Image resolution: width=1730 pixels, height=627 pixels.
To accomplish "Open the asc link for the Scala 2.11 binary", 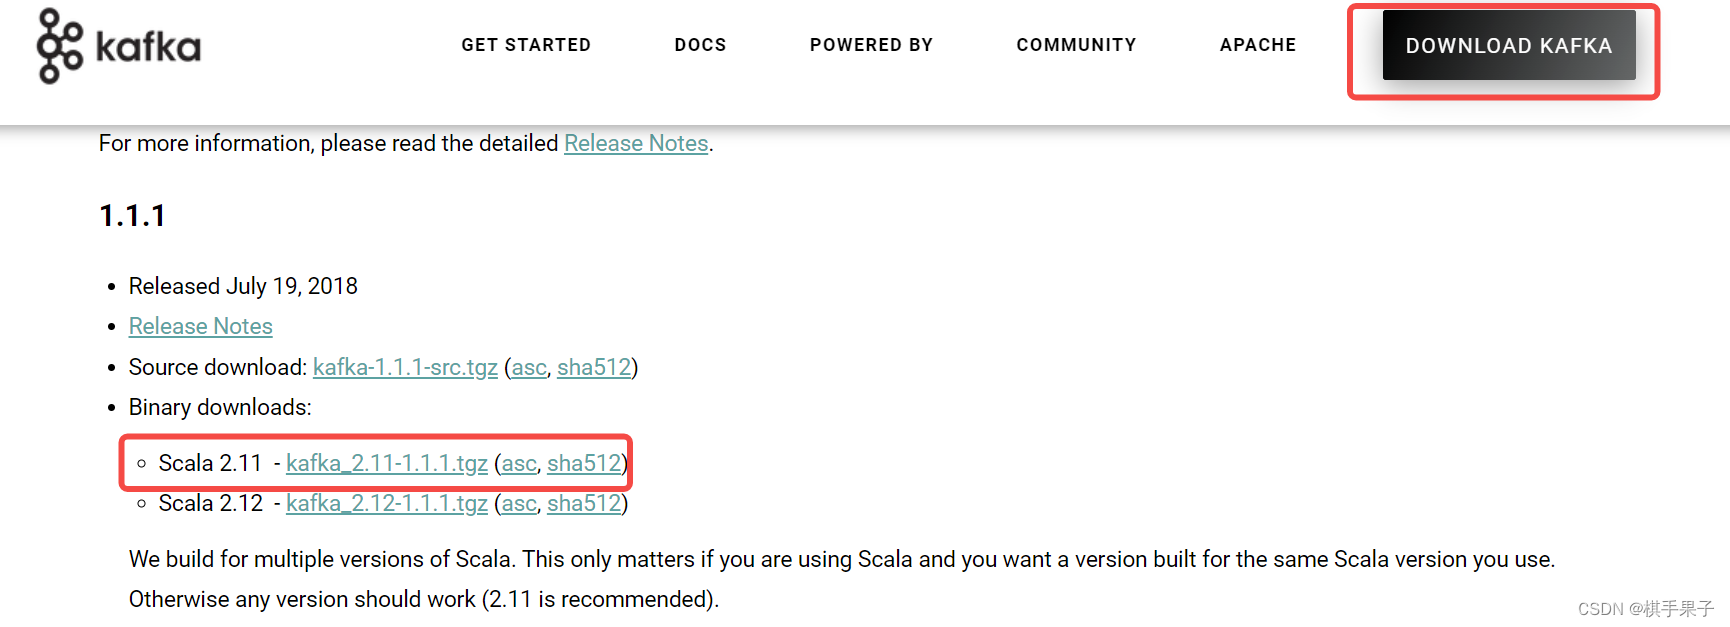I will click(518, 463).
